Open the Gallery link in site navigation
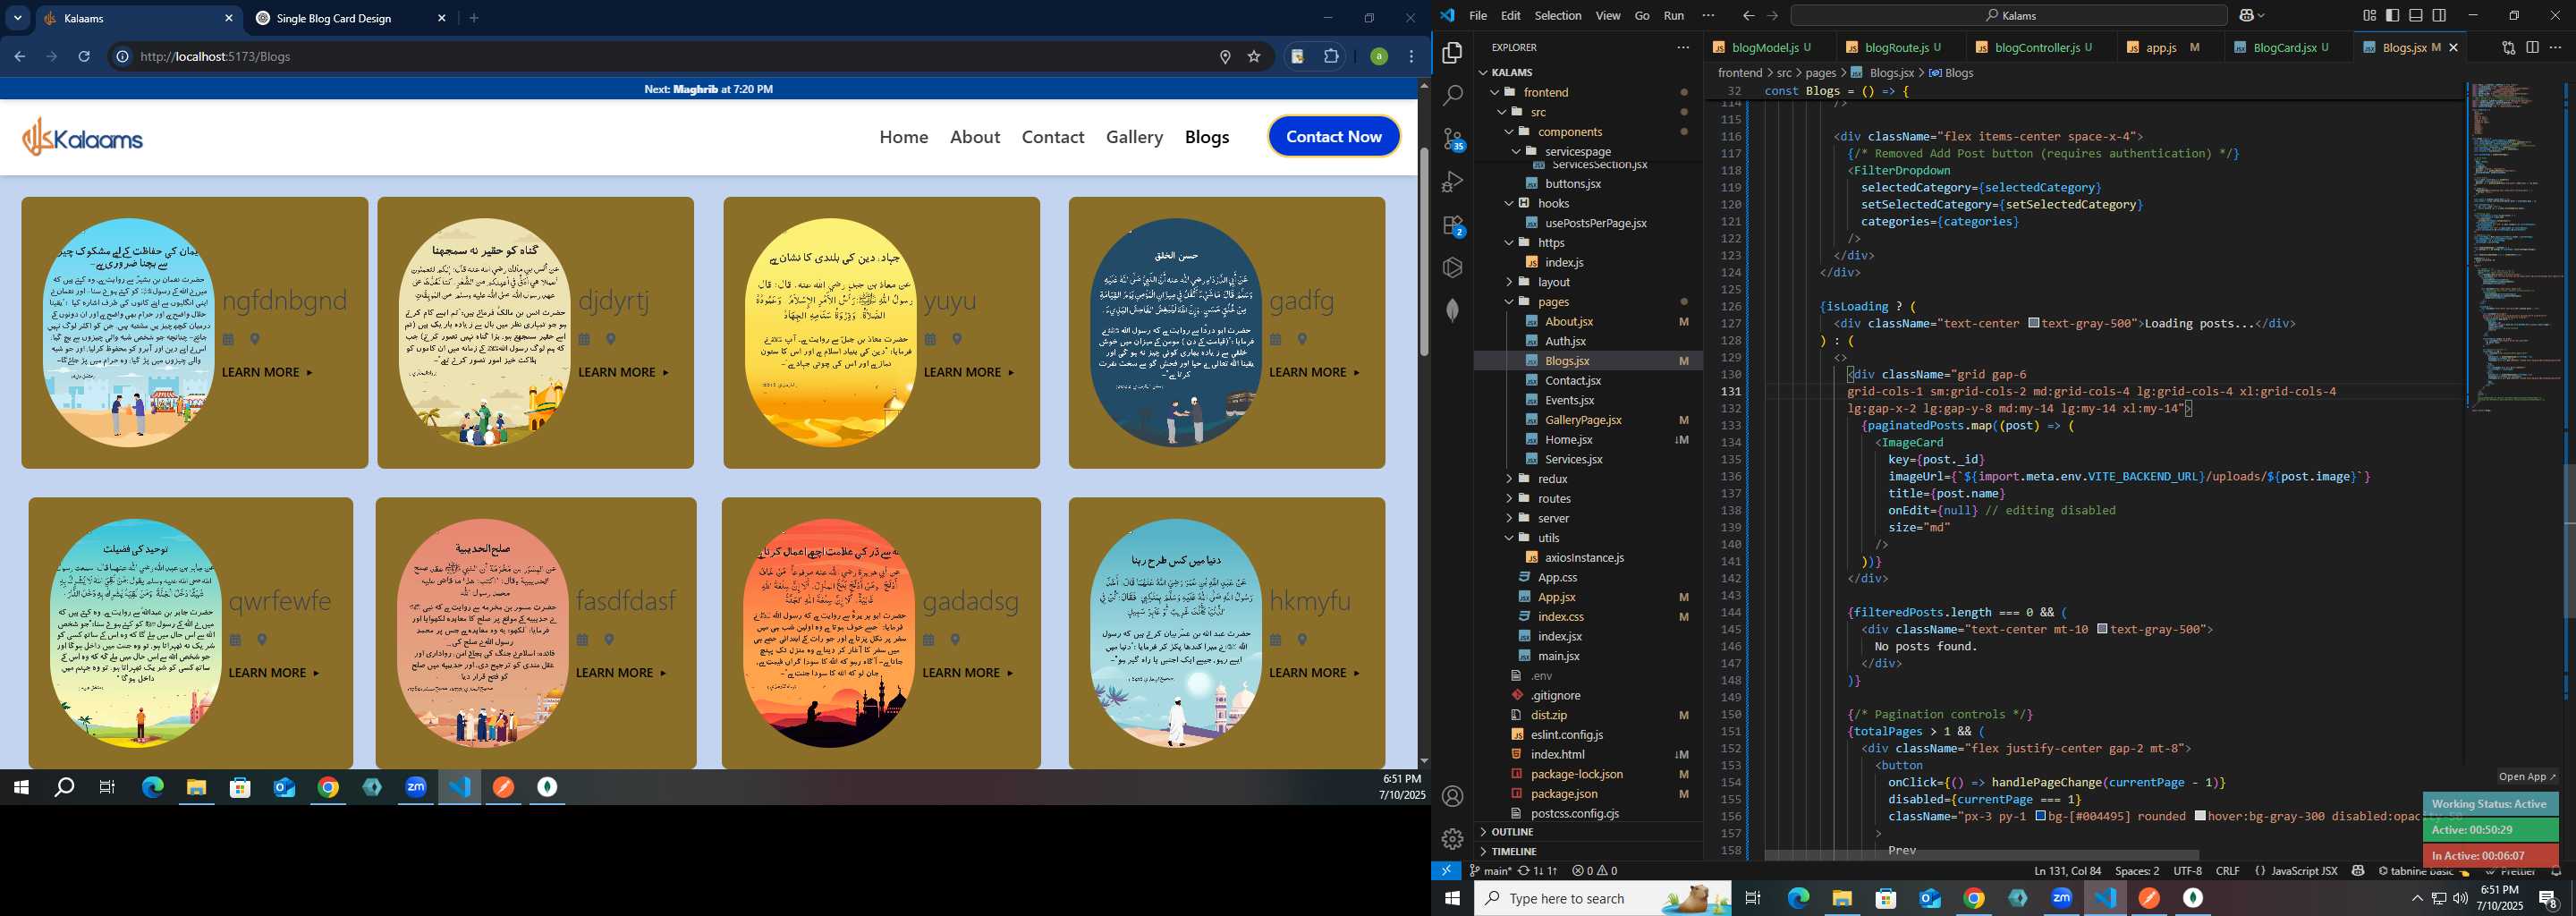The image size is (2576, 916). coord(1134,137)
